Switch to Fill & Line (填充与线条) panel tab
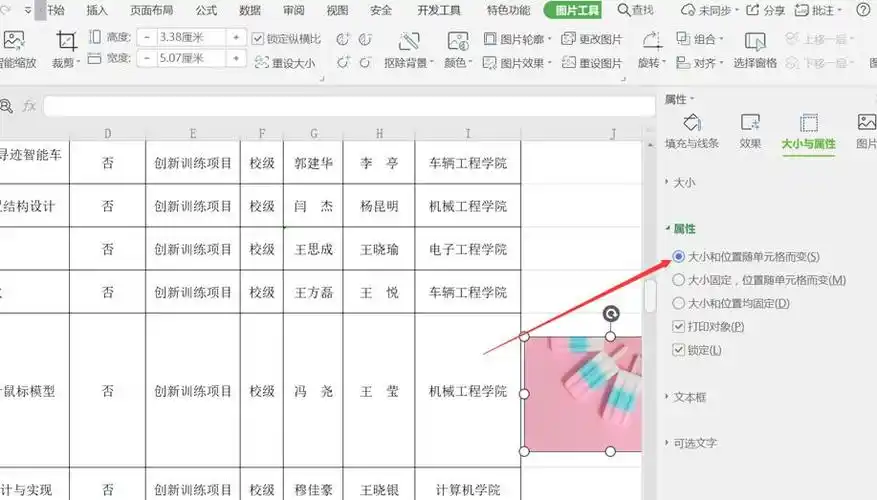Viewport: 877px width, 500px height. click(692, 132)
